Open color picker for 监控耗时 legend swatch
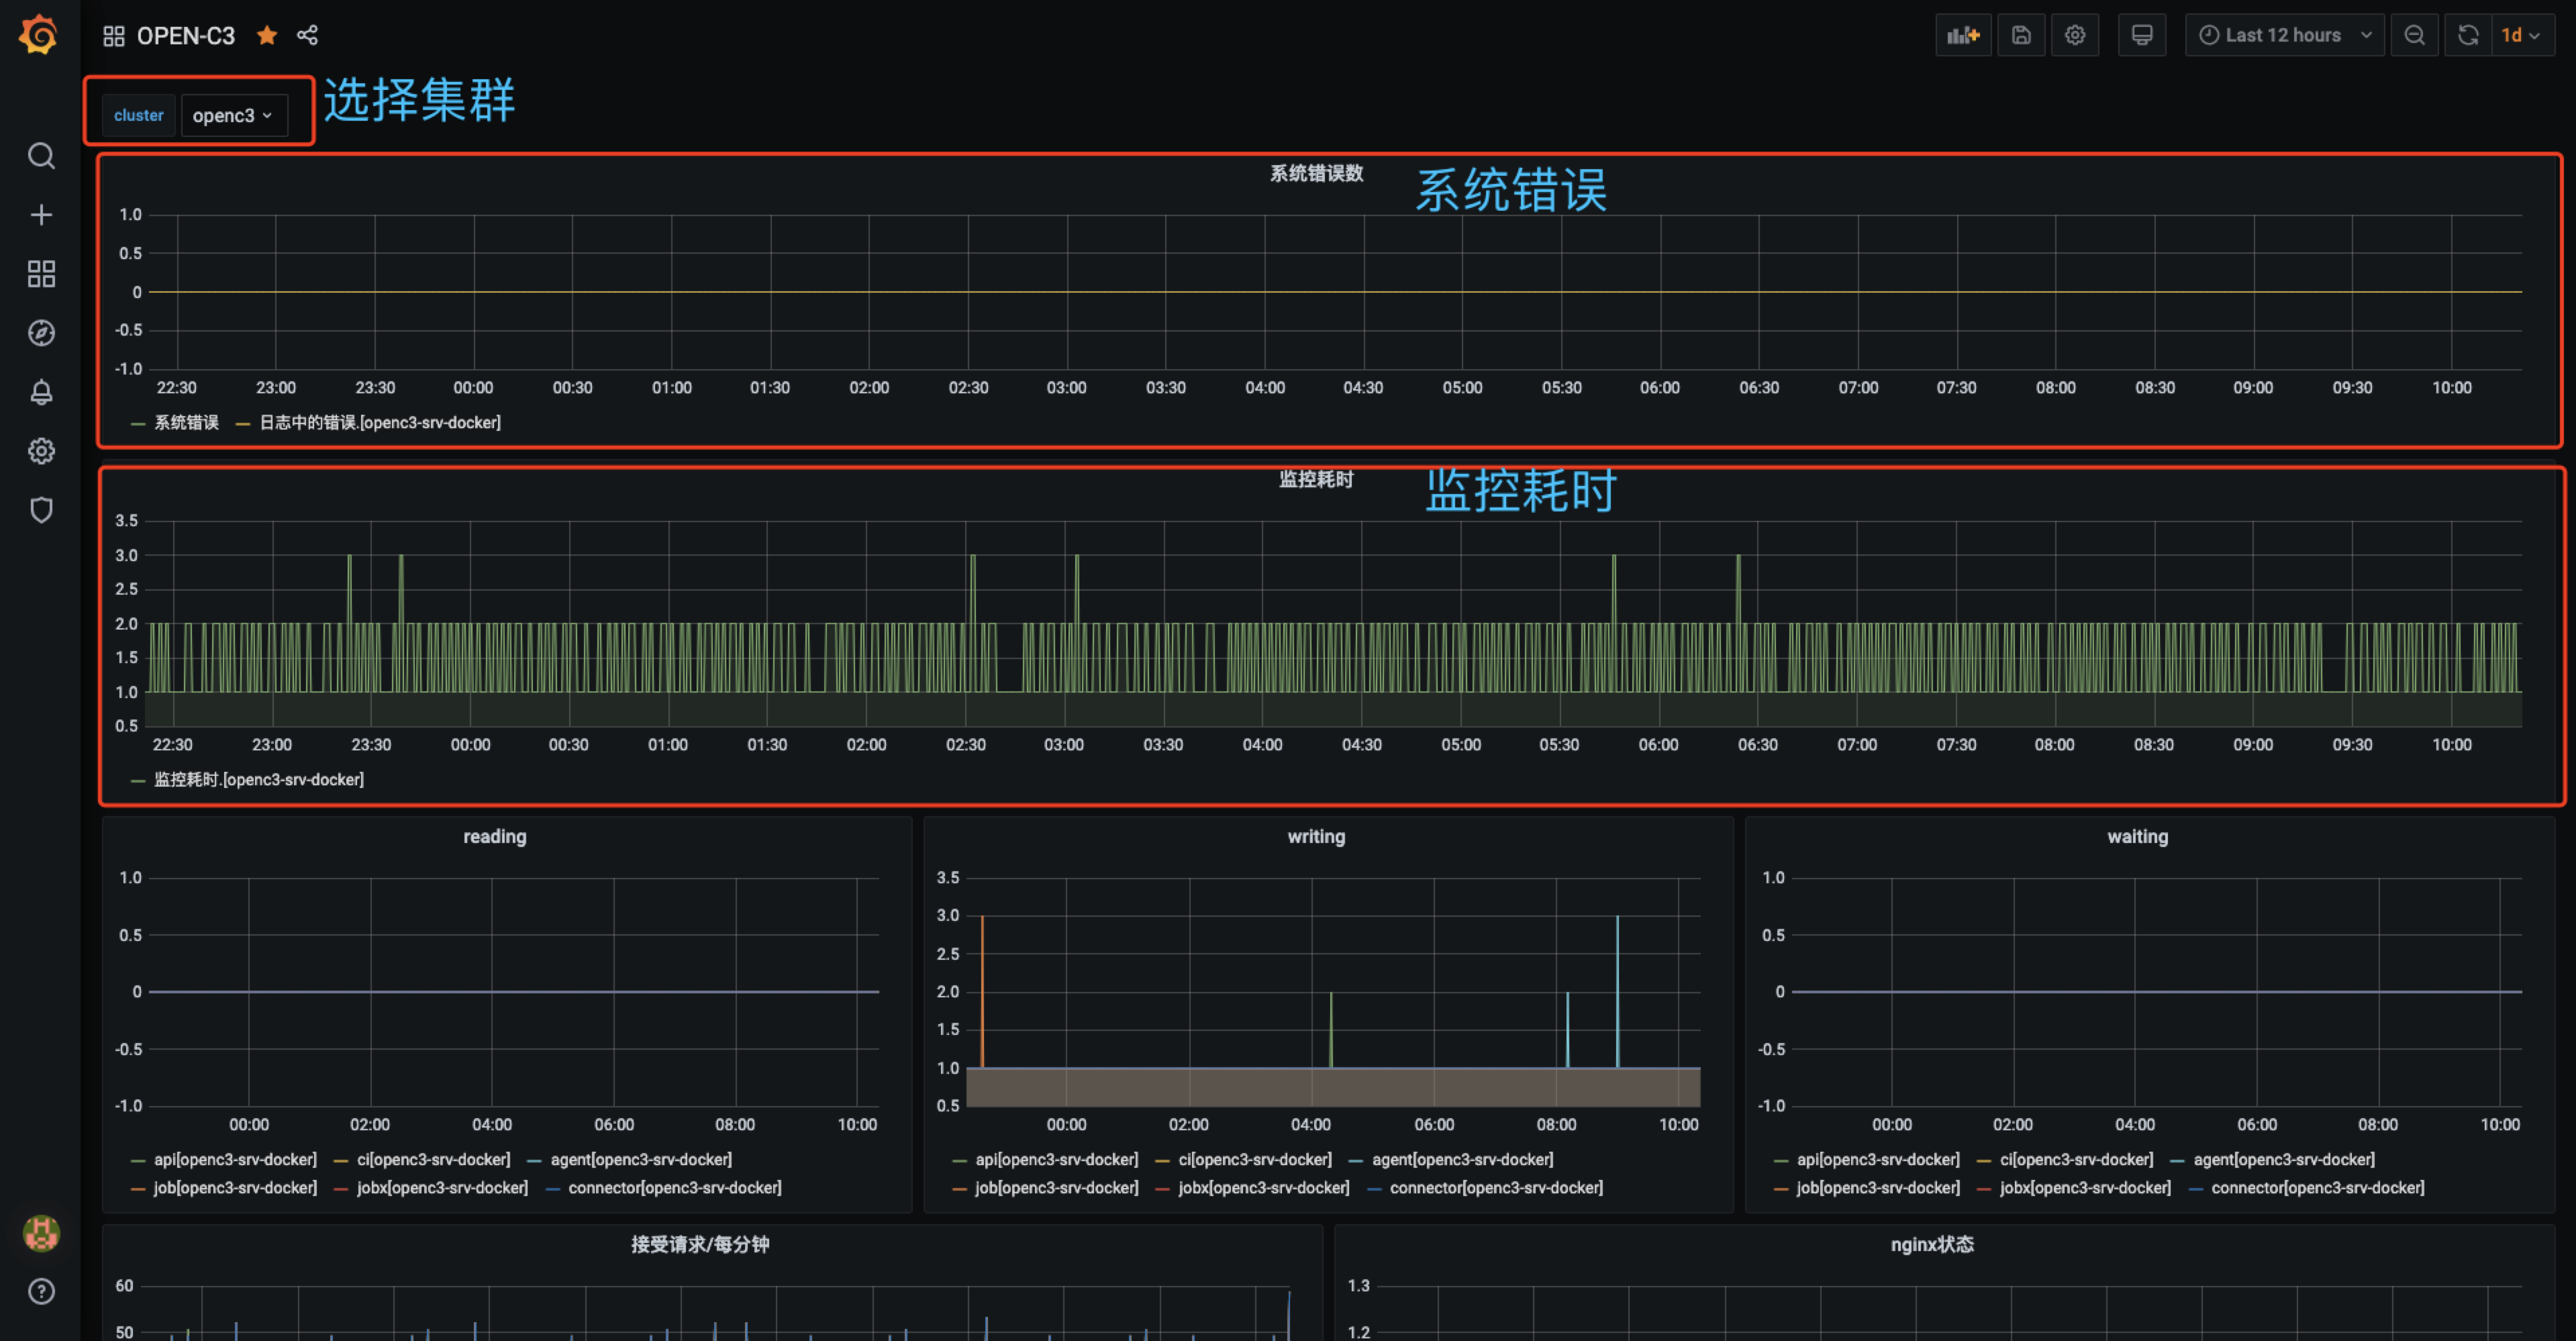Image resolution: width=2576 pixels, height=1341 pixels. click(x=138, y=781)
